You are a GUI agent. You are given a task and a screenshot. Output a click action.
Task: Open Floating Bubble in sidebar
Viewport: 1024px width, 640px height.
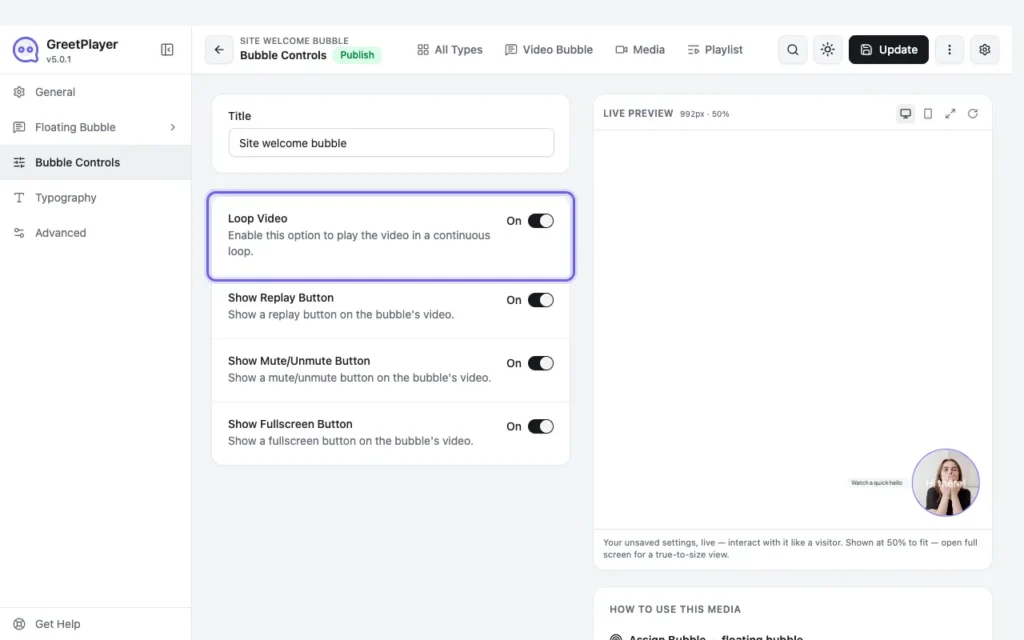[x=95, y=127]
